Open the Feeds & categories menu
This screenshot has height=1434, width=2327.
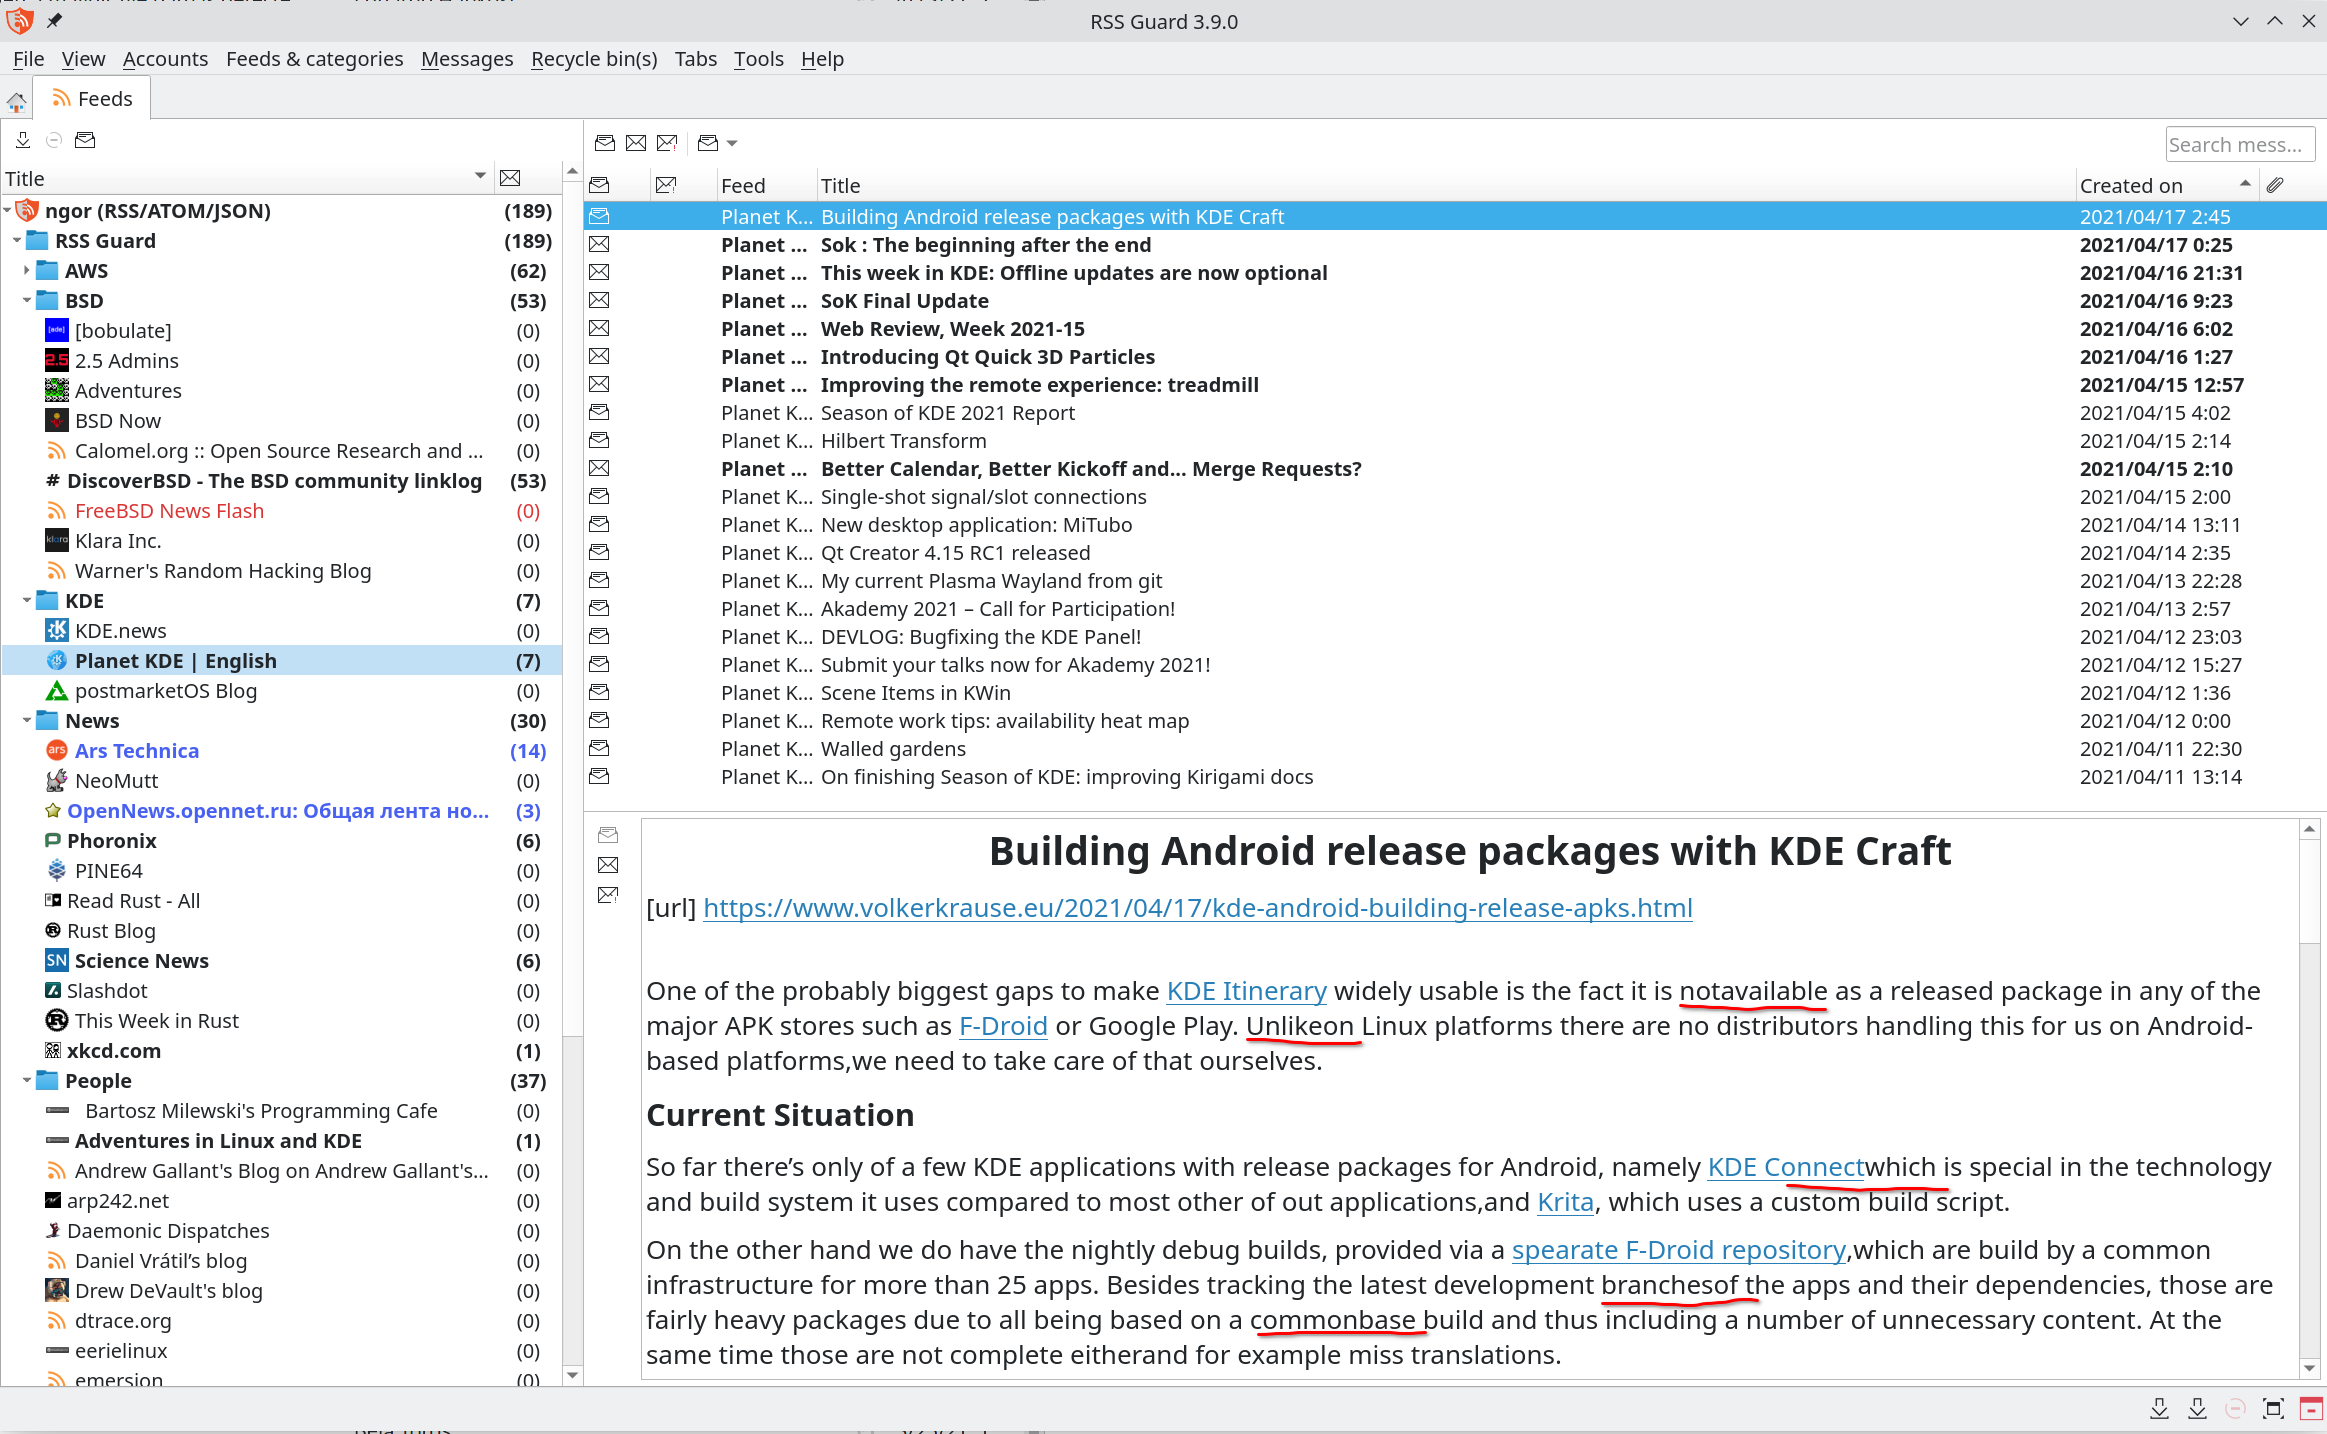click(315, 59)
